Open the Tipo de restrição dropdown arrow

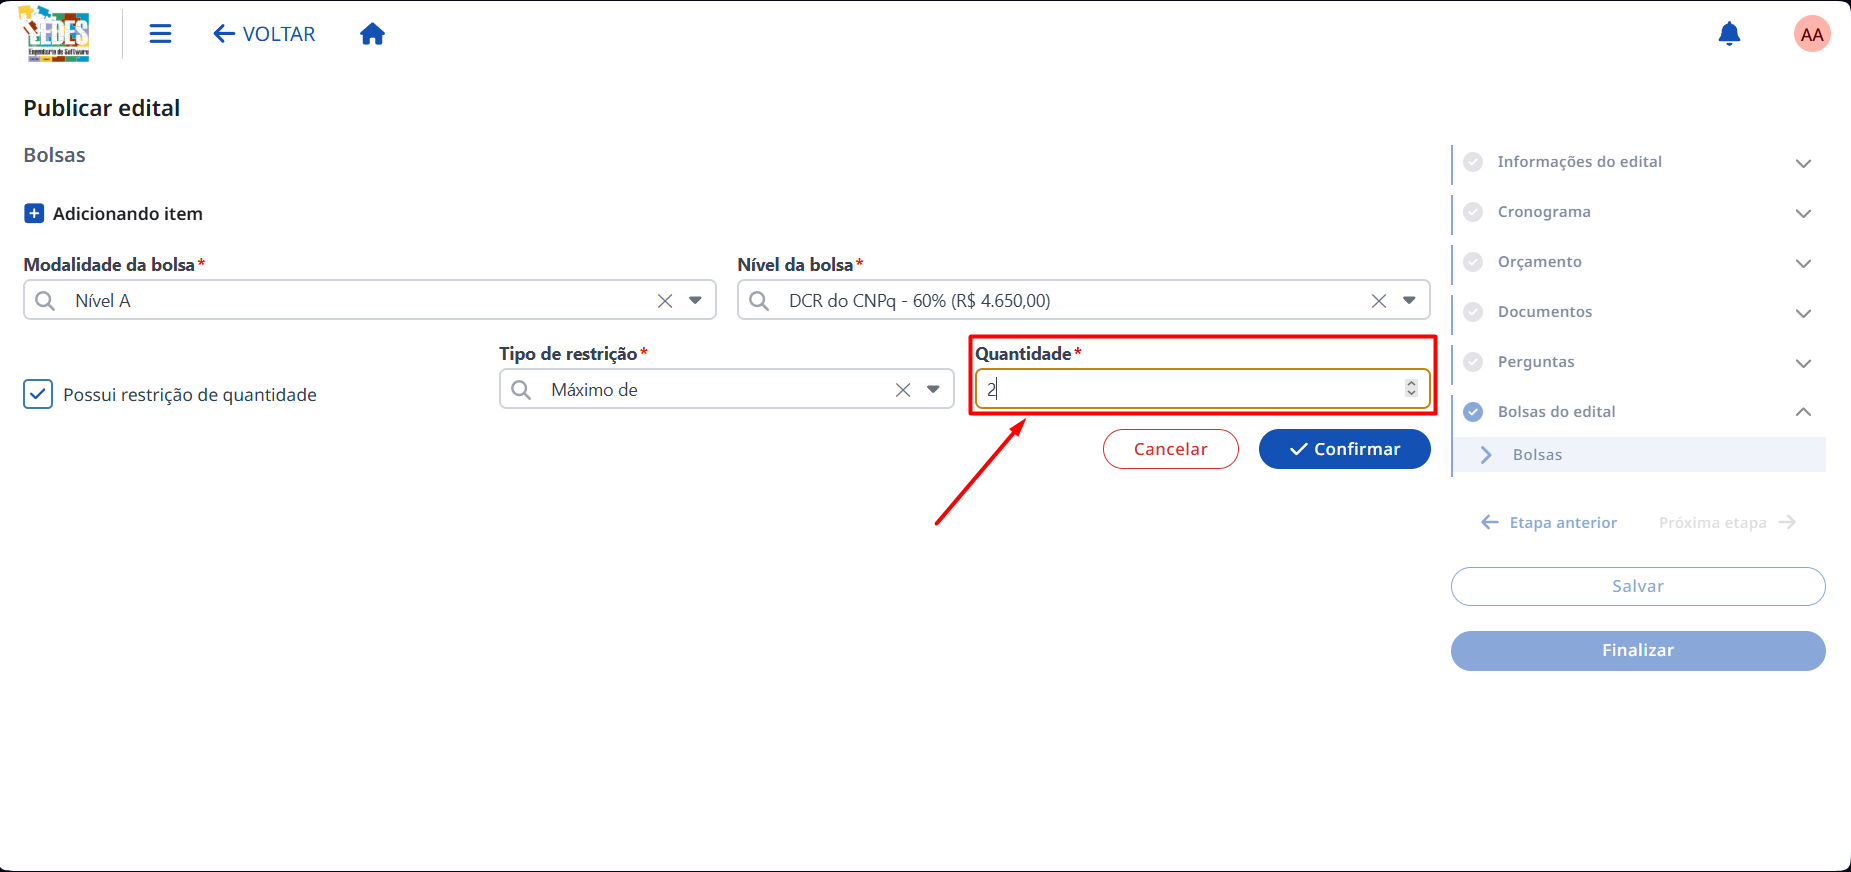[933, 390]
